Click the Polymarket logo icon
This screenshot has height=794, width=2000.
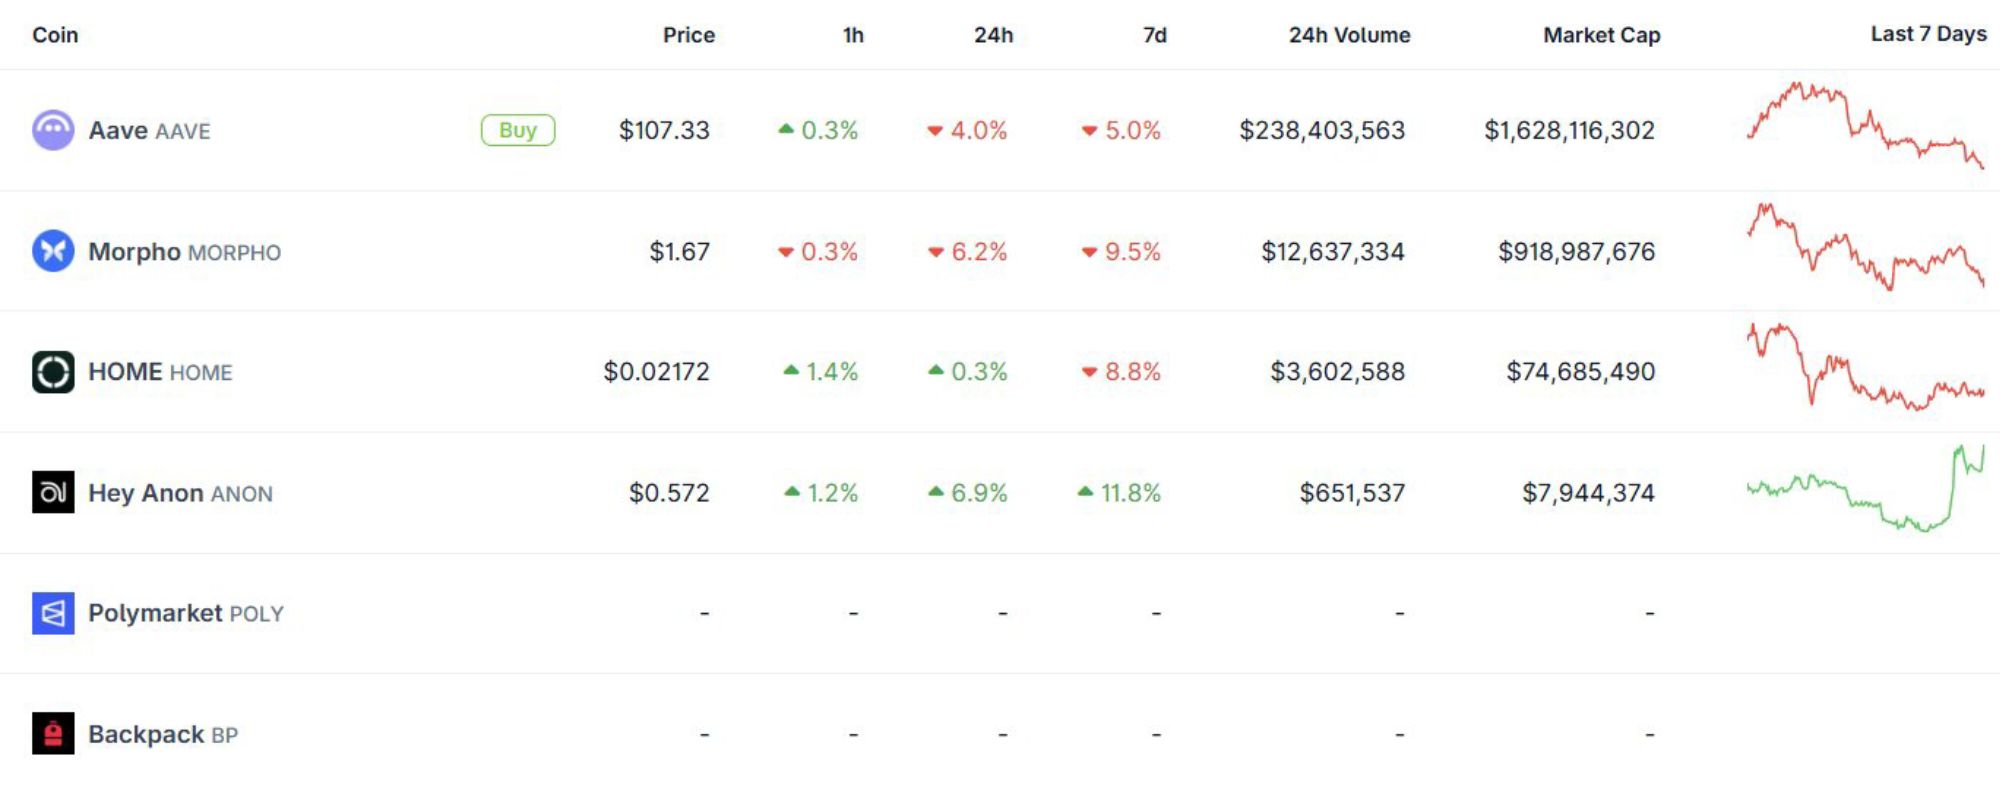[53, 613]
